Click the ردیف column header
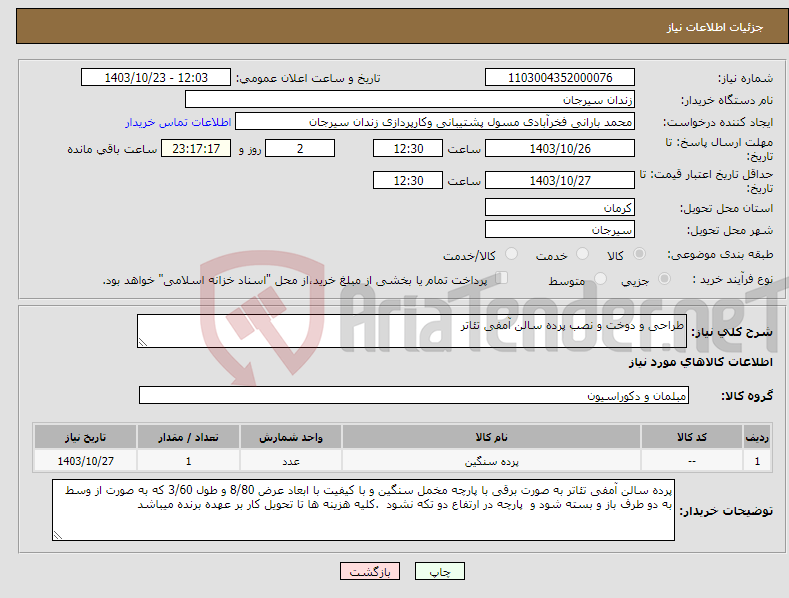 tap(757, 437)
